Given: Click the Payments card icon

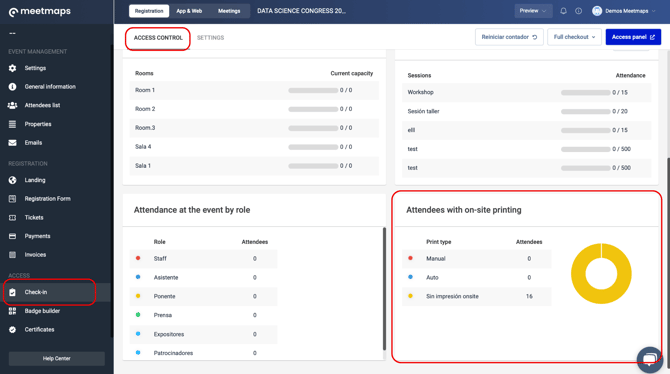Looking at the screenshot, I should [12, 236].
